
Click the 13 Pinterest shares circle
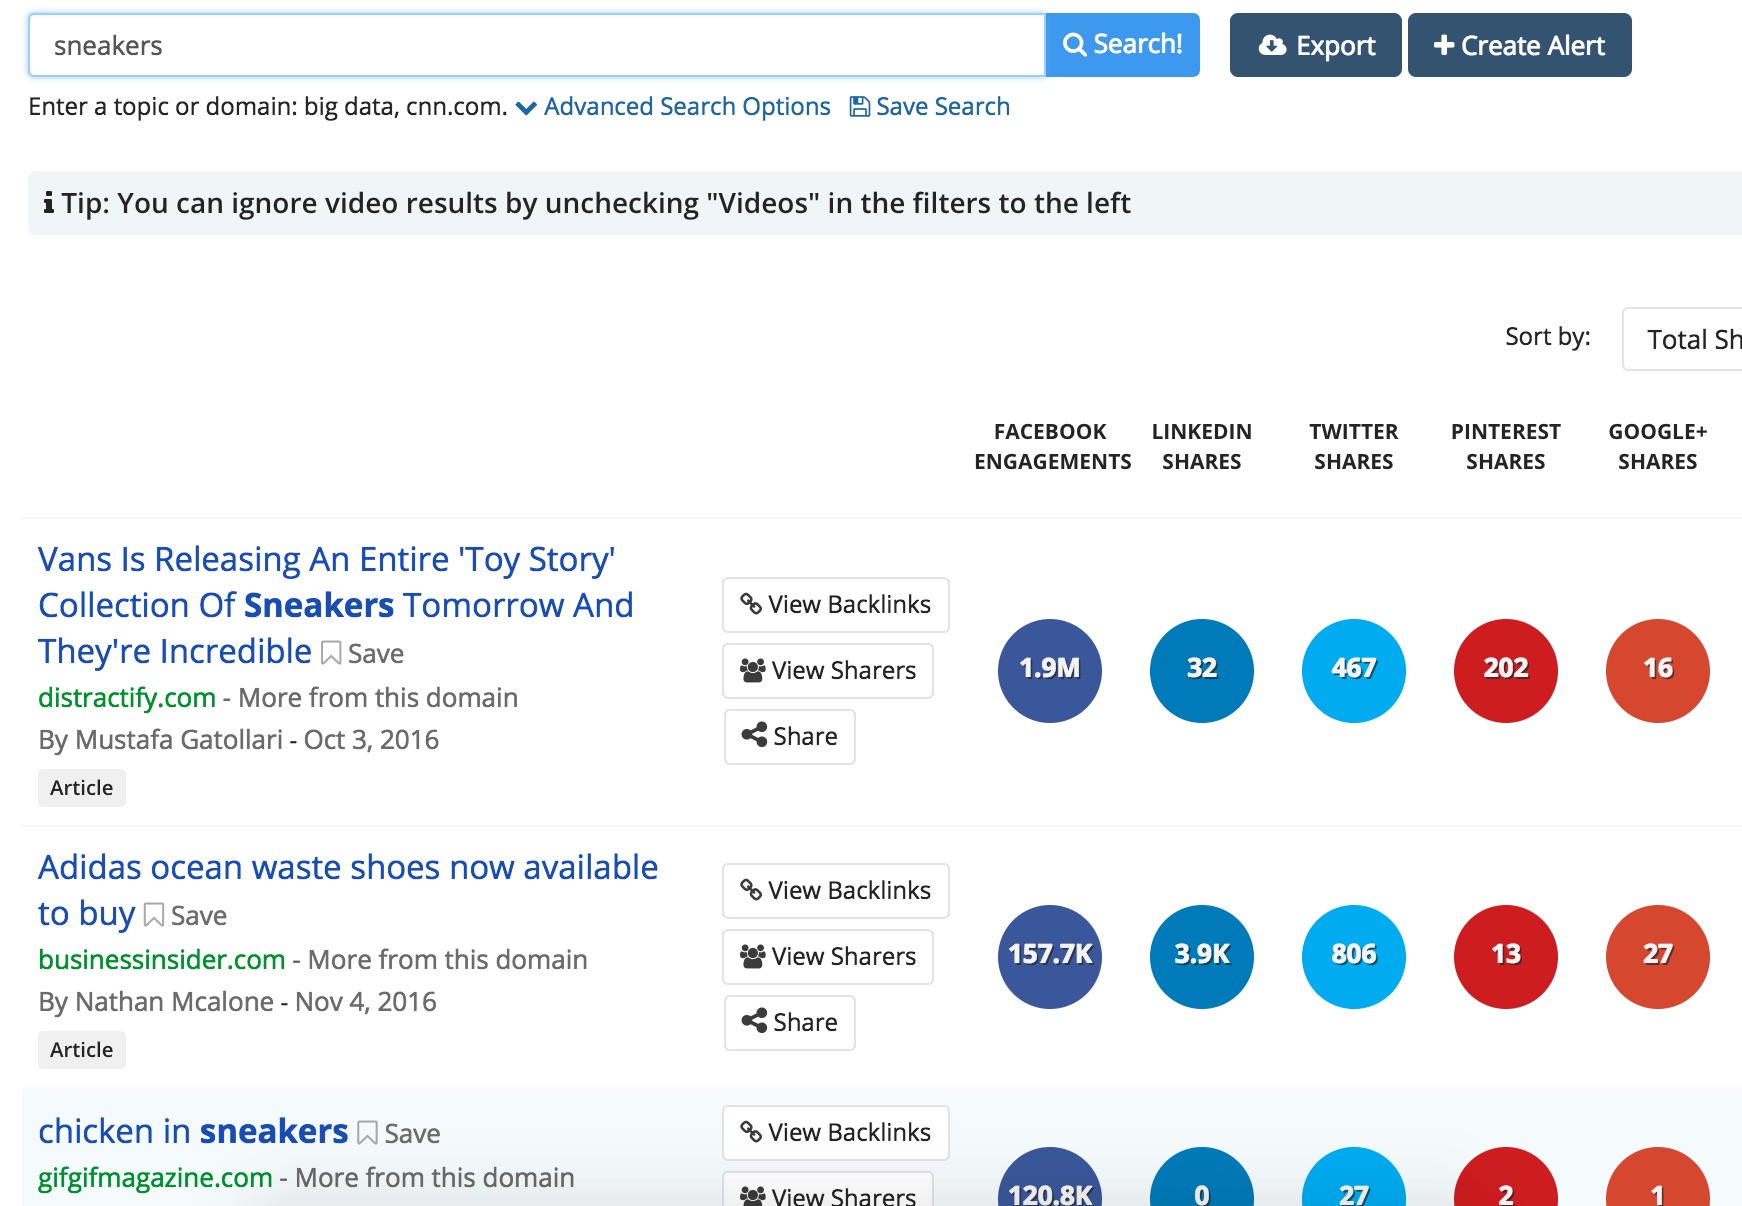click(1506, 956)
